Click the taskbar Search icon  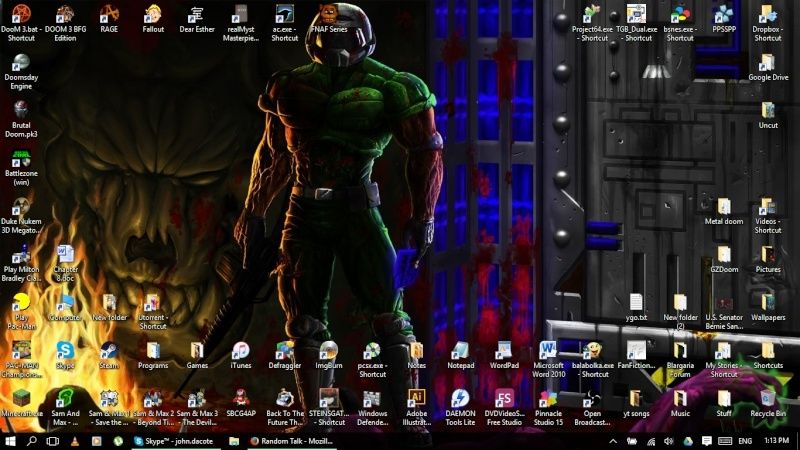[x=32, y=441]
